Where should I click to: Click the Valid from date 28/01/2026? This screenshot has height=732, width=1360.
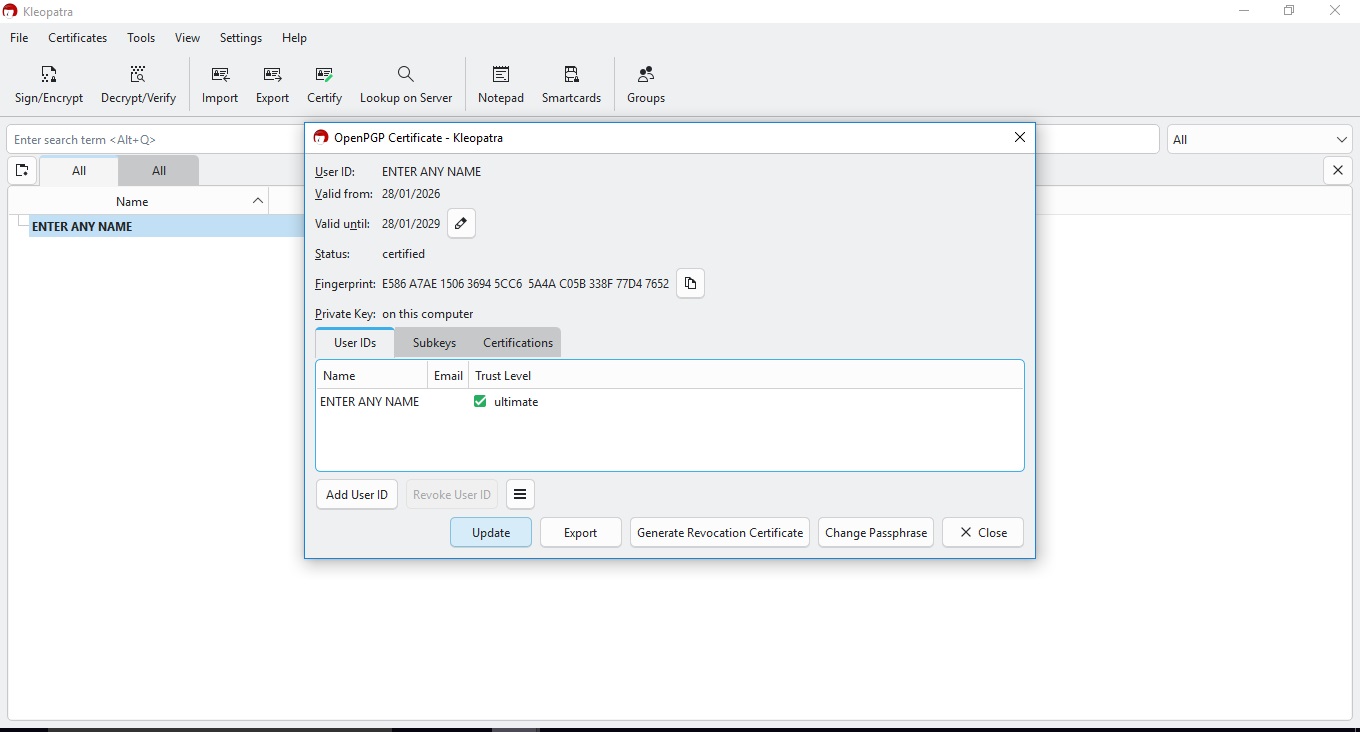point(411,194)
